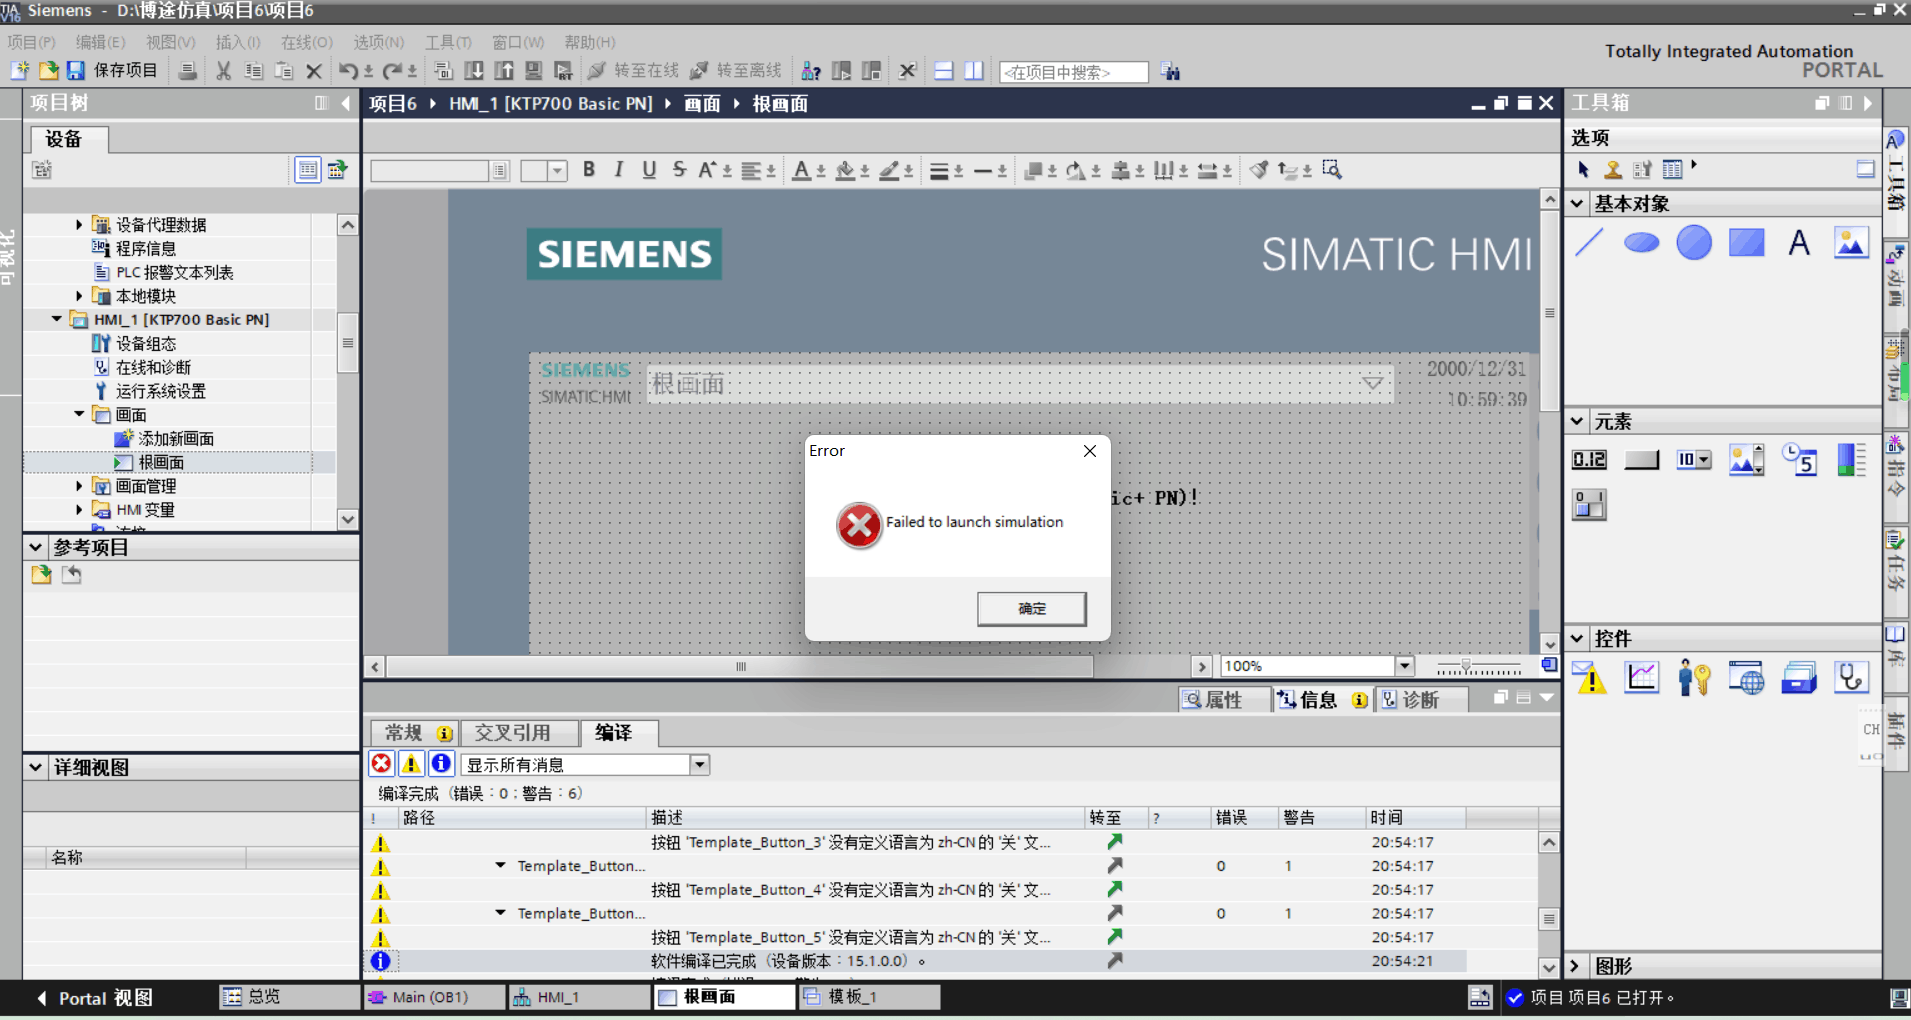The image size is (1911, 1020).
Task: Select the Text field 'A' tool
Action: click(x=1799, y=243)
